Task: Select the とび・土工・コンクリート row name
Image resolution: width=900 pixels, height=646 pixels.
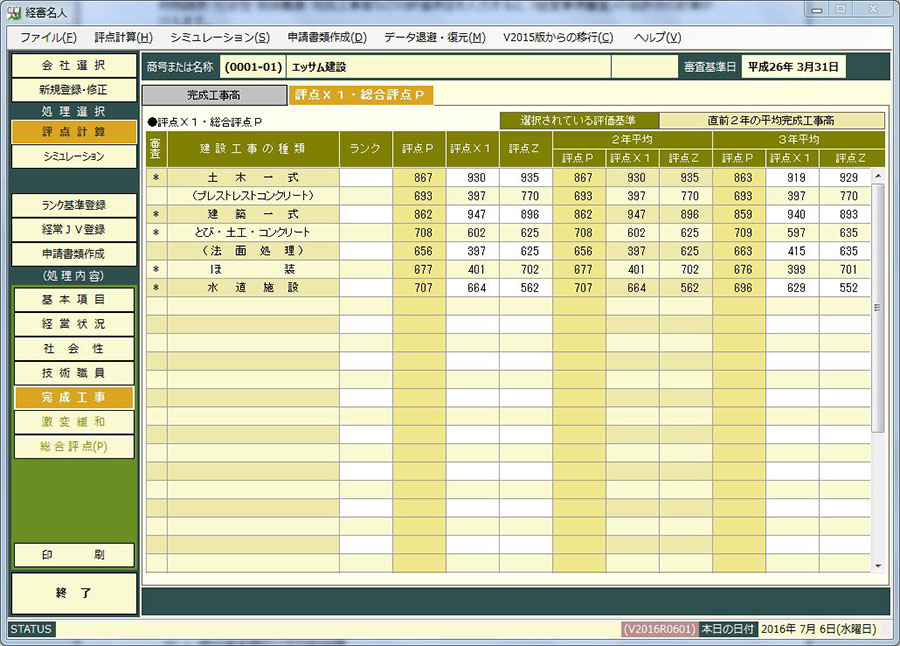Action: point(253,233)
